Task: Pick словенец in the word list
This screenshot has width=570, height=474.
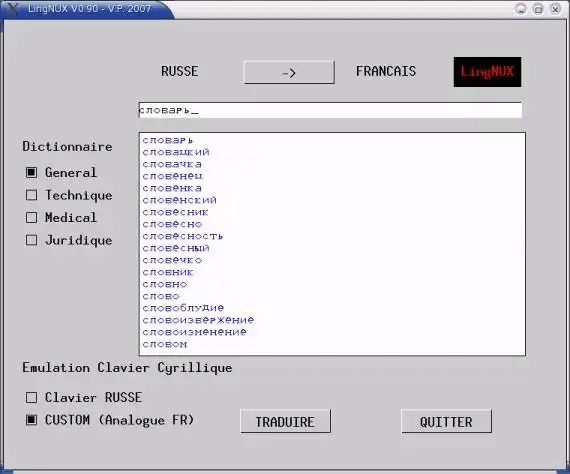Action: (173, 176)
